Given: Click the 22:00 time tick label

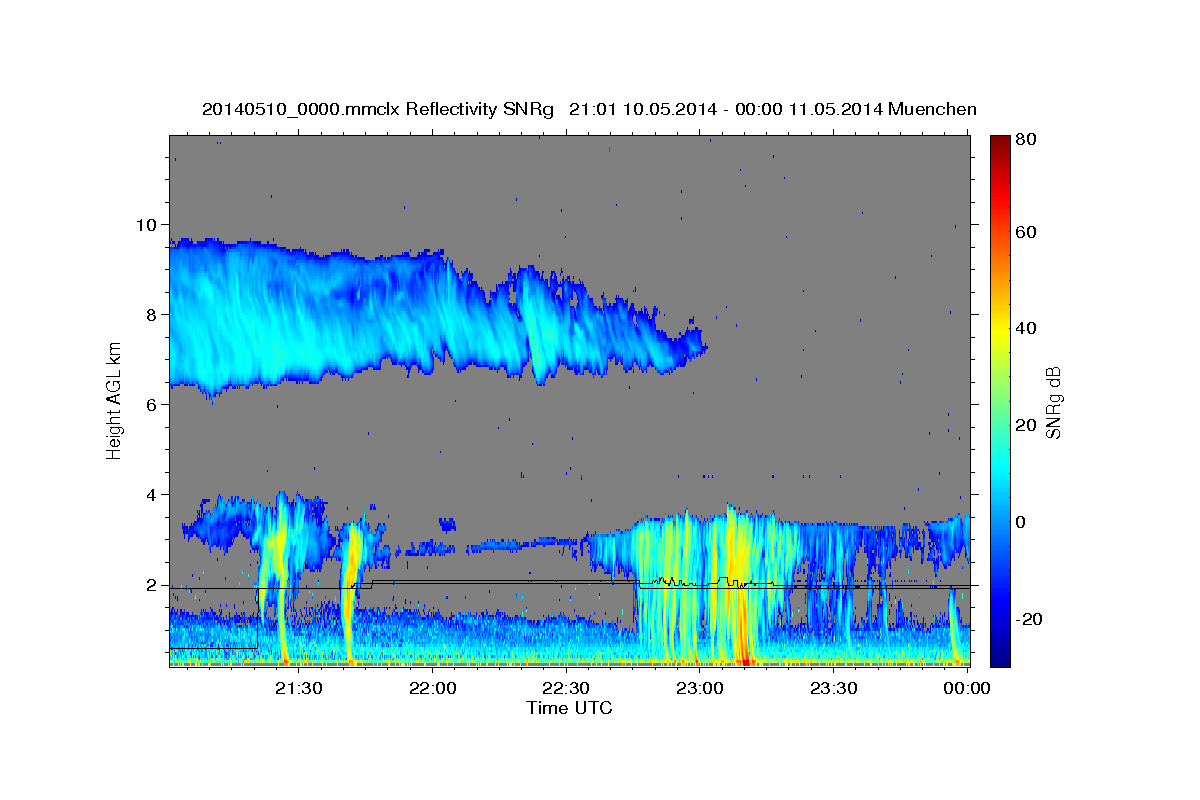Looking at the screenshot, I should (x=433, y=688).
